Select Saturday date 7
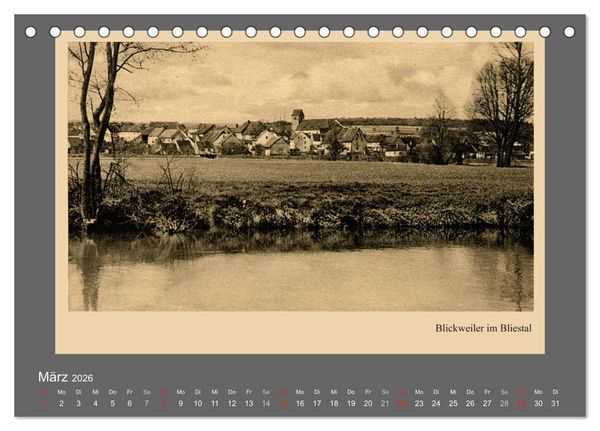 147,403
